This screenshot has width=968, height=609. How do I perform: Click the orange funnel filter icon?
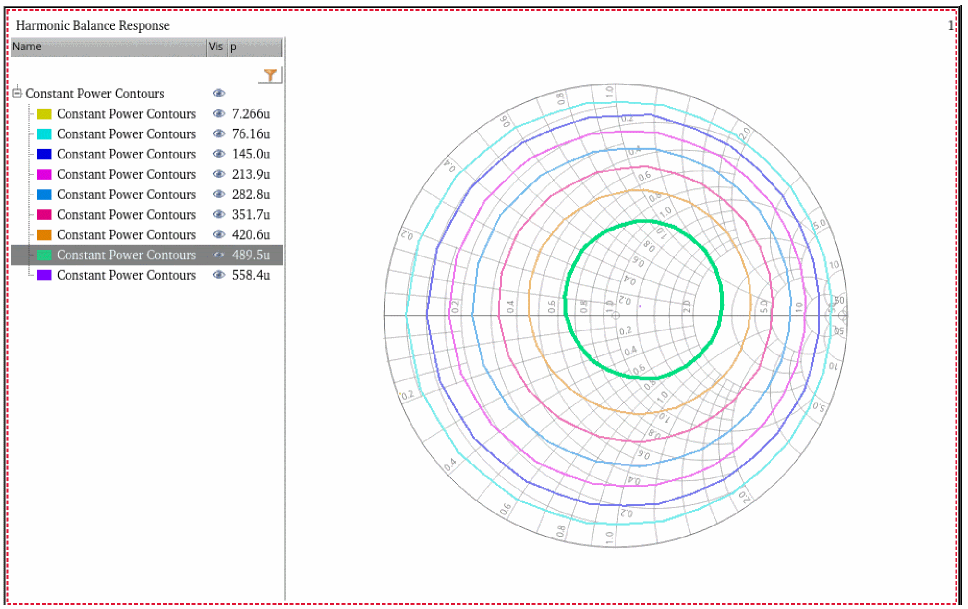coord(271,75)
